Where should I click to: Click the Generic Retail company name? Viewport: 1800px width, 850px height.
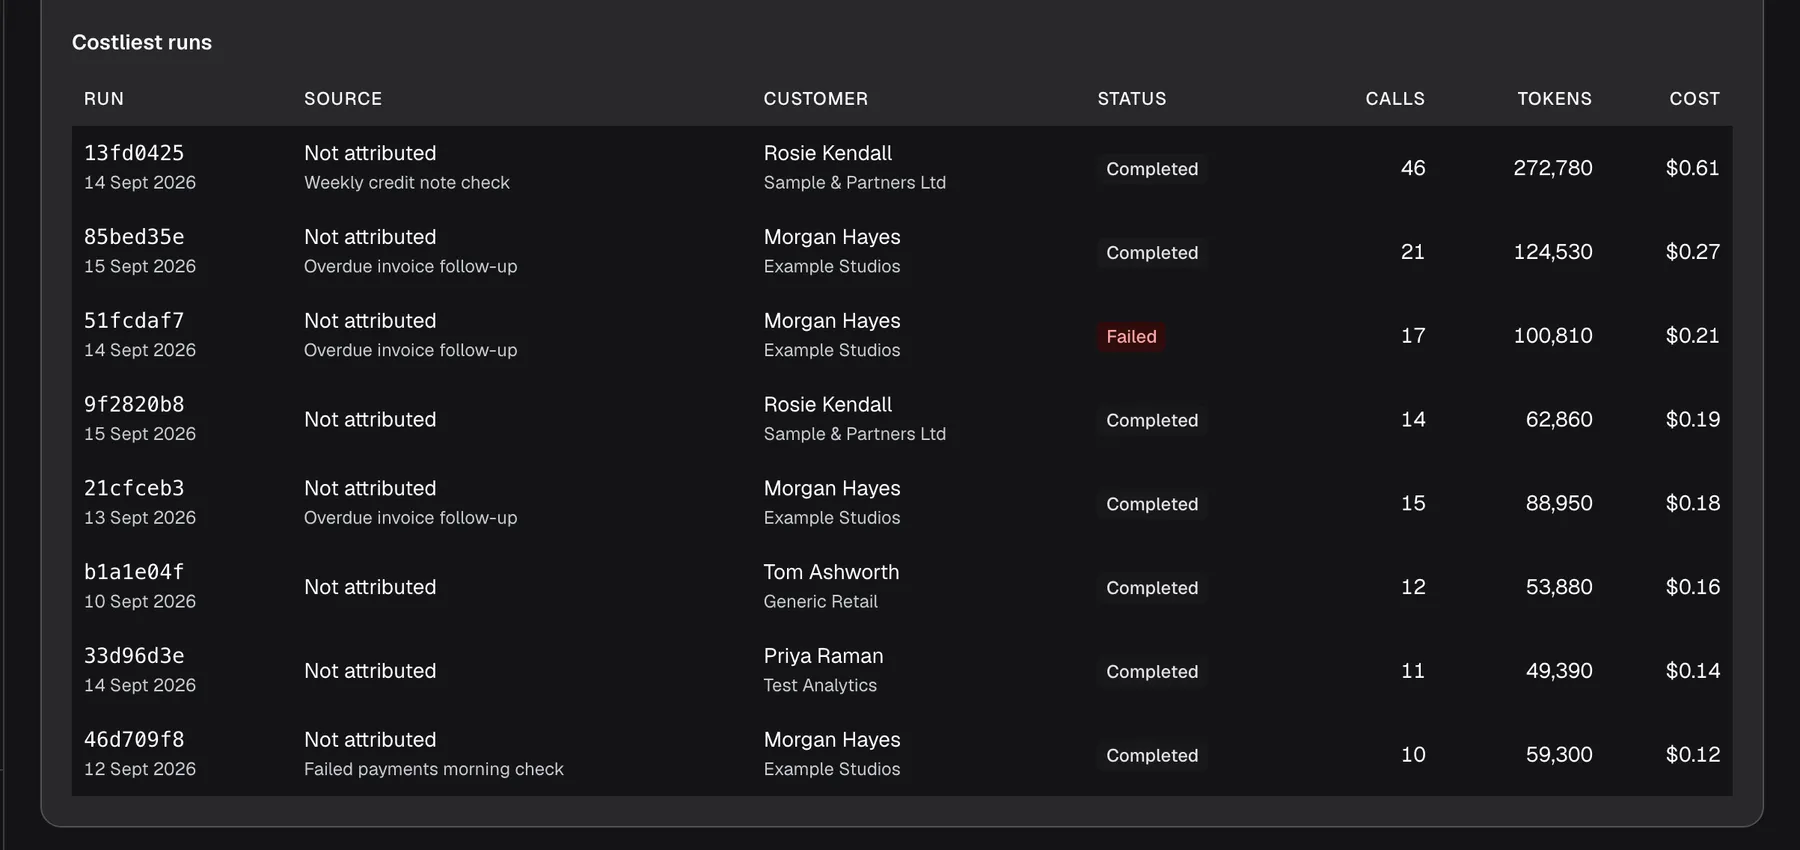pos(821,602)
